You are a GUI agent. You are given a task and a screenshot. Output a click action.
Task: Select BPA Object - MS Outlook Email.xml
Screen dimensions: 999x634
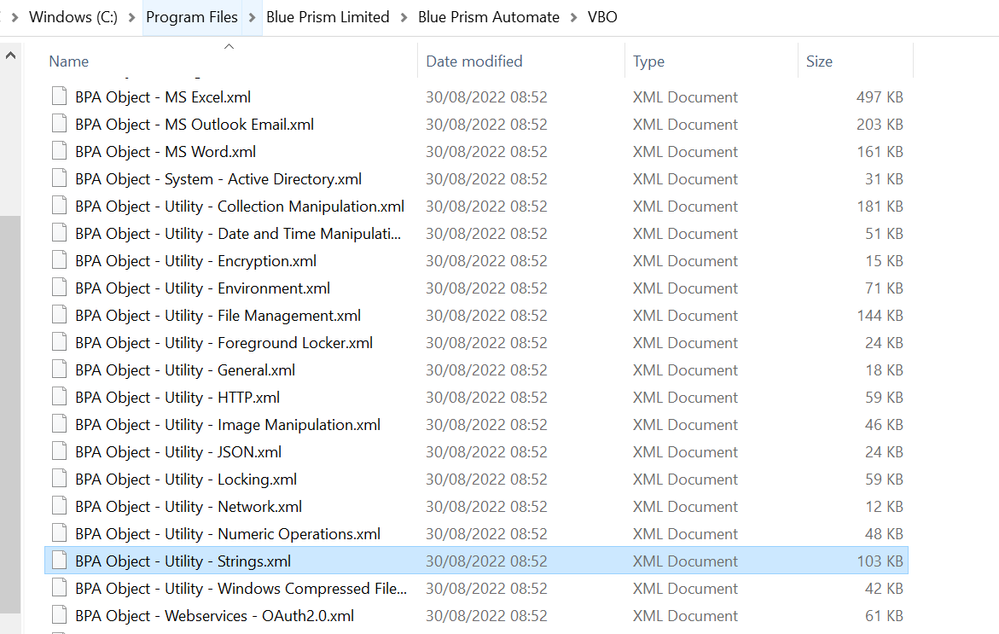pos(194,124)
